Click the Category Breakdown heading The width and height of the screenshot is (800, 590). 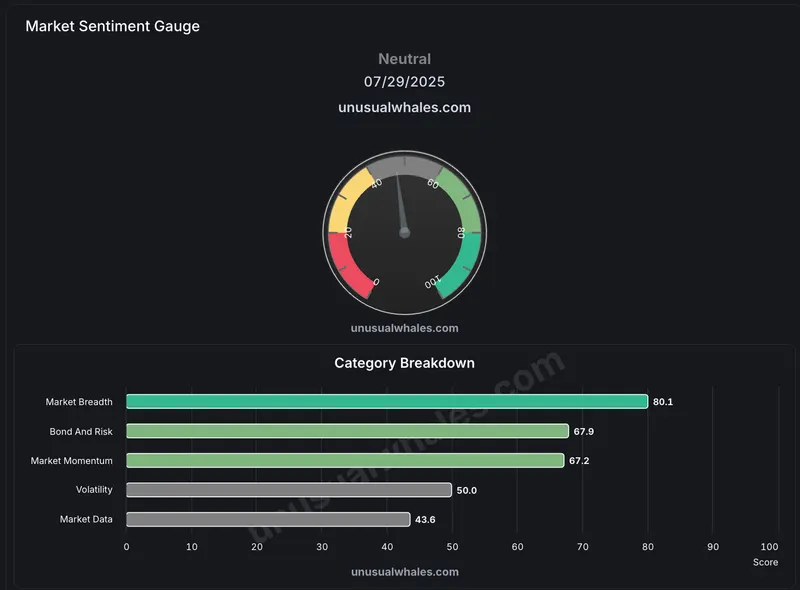pos(405,363)
